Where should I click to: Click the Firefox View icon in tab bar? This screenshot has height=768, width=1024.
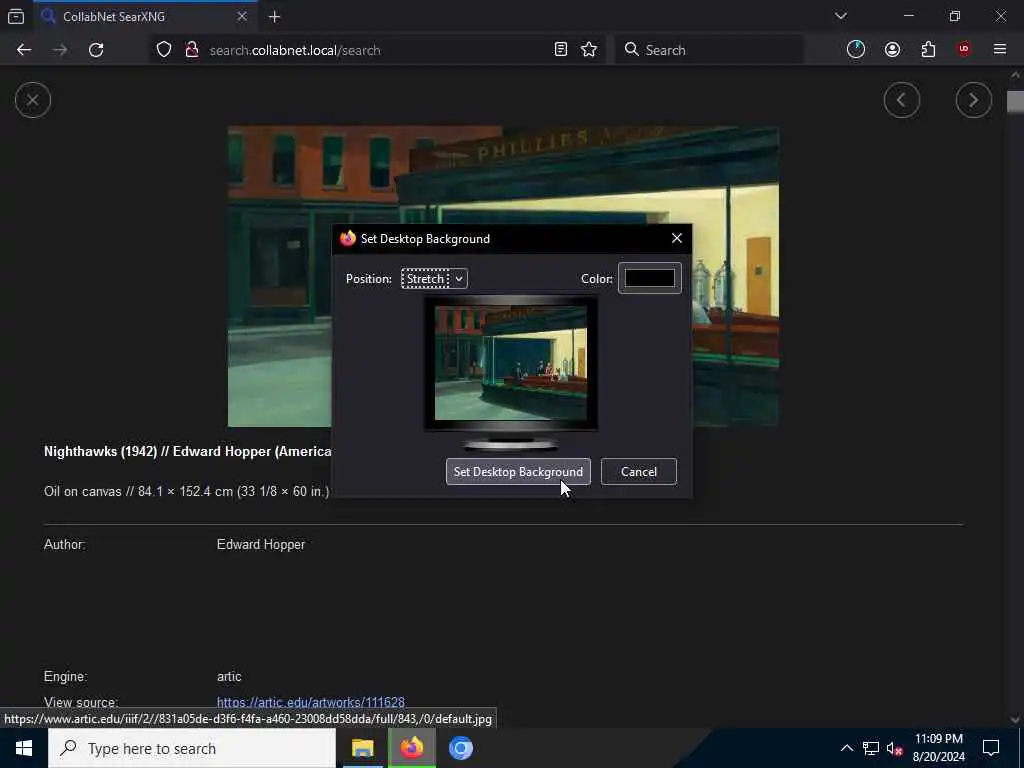tap(16, 16)
